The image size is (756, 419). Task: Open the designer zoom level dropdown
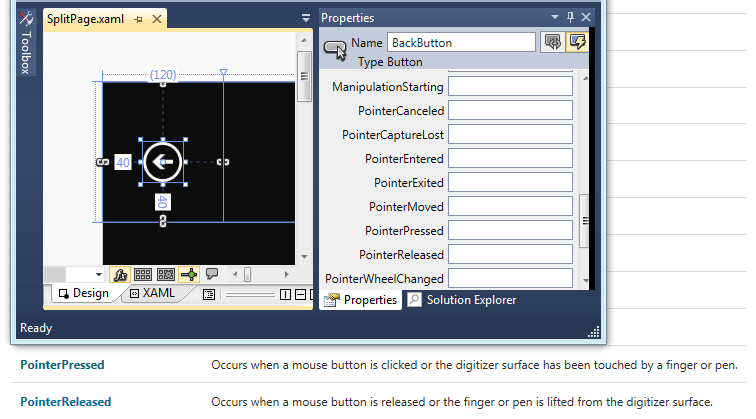tap(98, 274)
